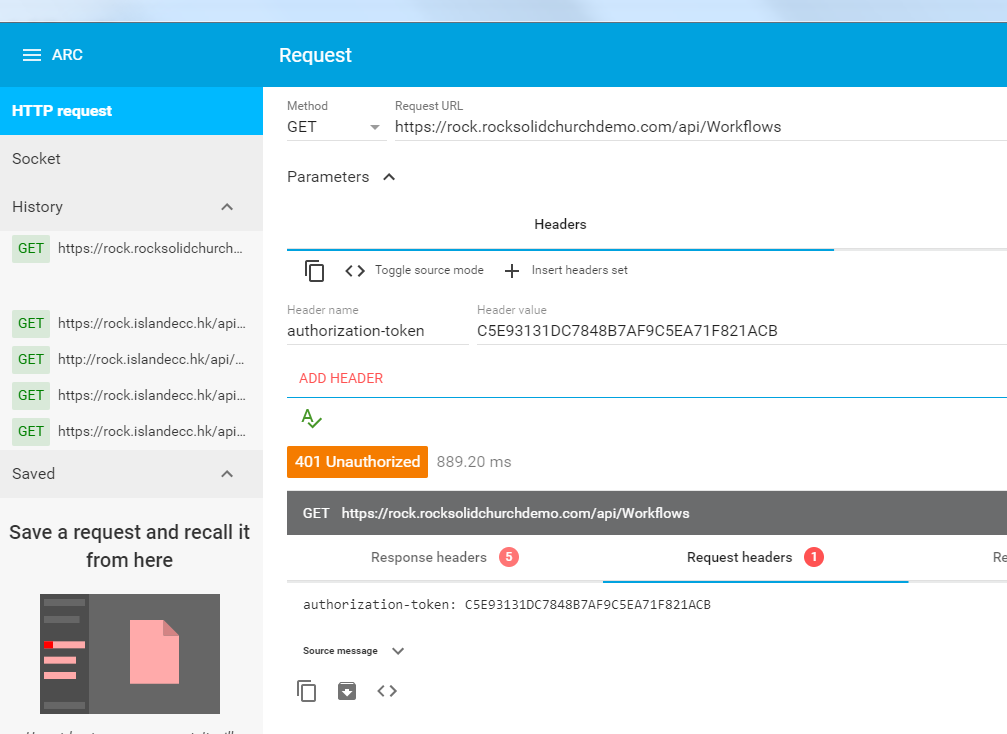The width and height of the screenshot is (1007, 734).
Task: Expand Source message chevron
Action: pos(398,651)
